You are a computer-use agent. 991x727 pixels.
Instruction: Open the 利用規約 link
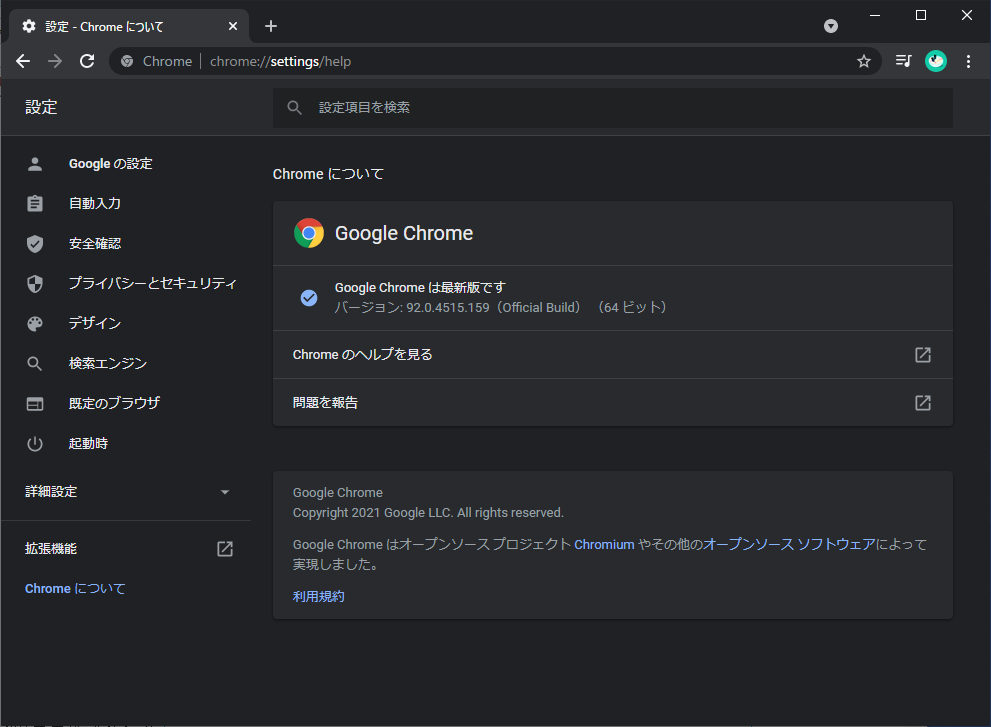[x=318, y=596]
